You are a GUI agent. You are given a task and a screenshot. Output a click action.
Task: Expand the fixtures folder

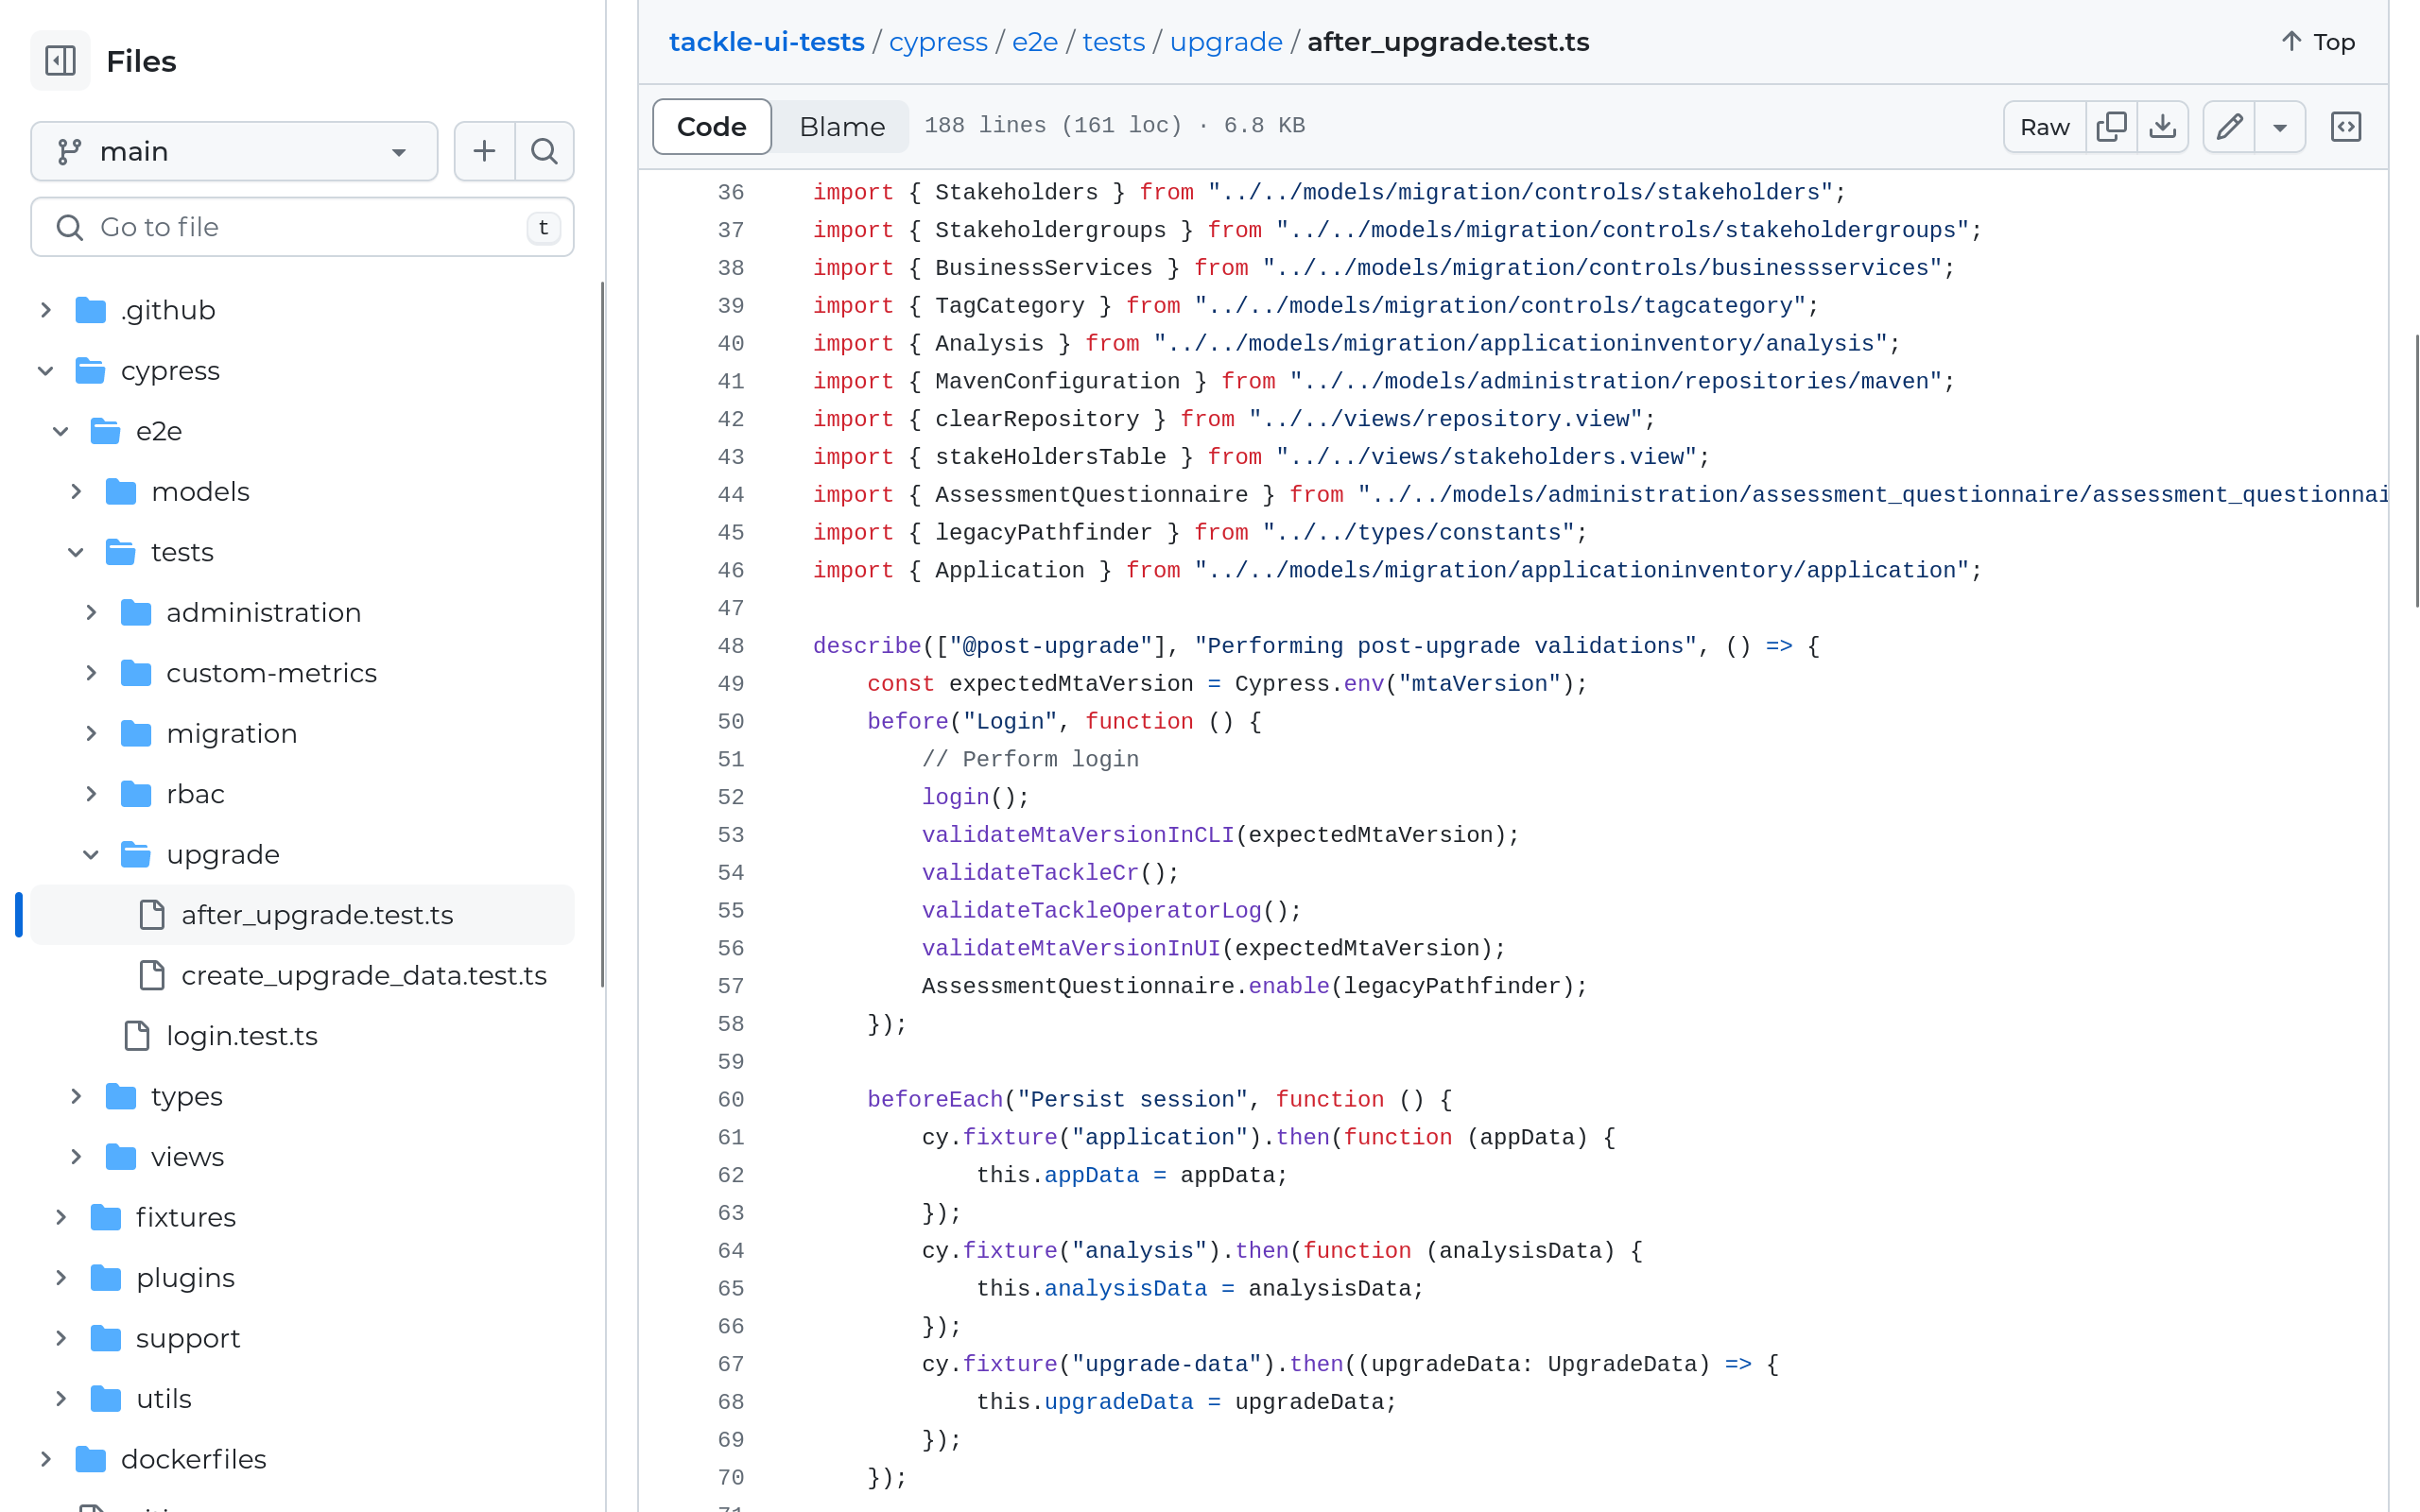61,1217
